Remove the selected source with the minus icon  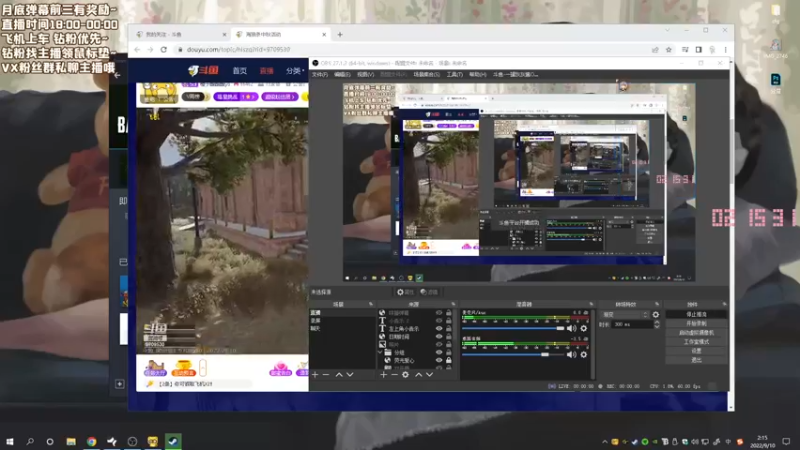(x=394, y=374)
